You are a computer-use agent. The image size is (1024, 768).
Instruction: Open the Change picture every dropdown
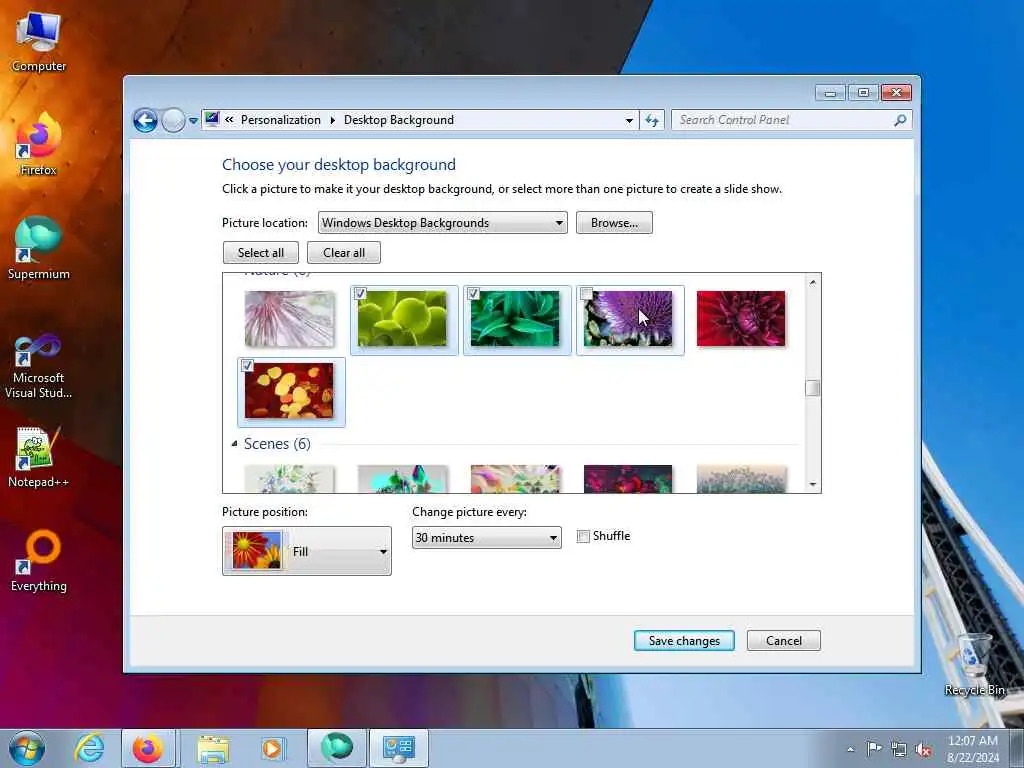(x=487, y=537)
